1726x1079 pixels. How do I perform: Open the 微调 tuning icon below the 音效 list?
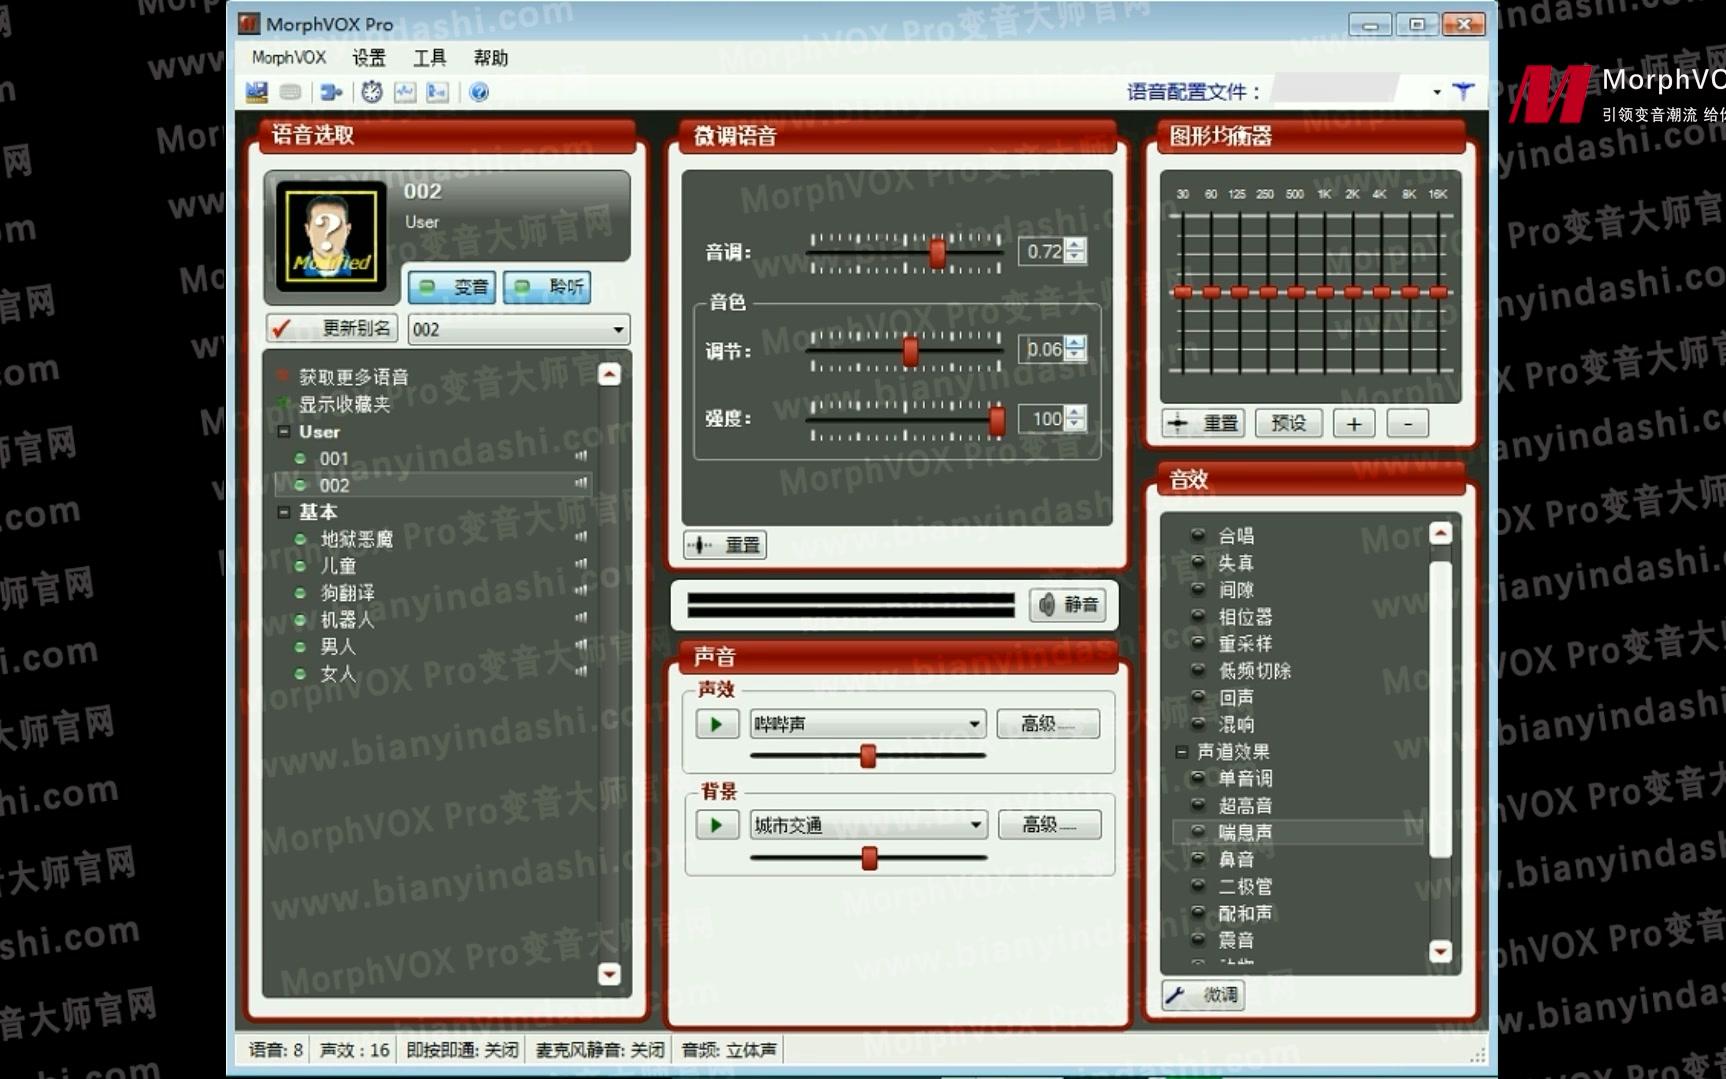pos(1202,995)
